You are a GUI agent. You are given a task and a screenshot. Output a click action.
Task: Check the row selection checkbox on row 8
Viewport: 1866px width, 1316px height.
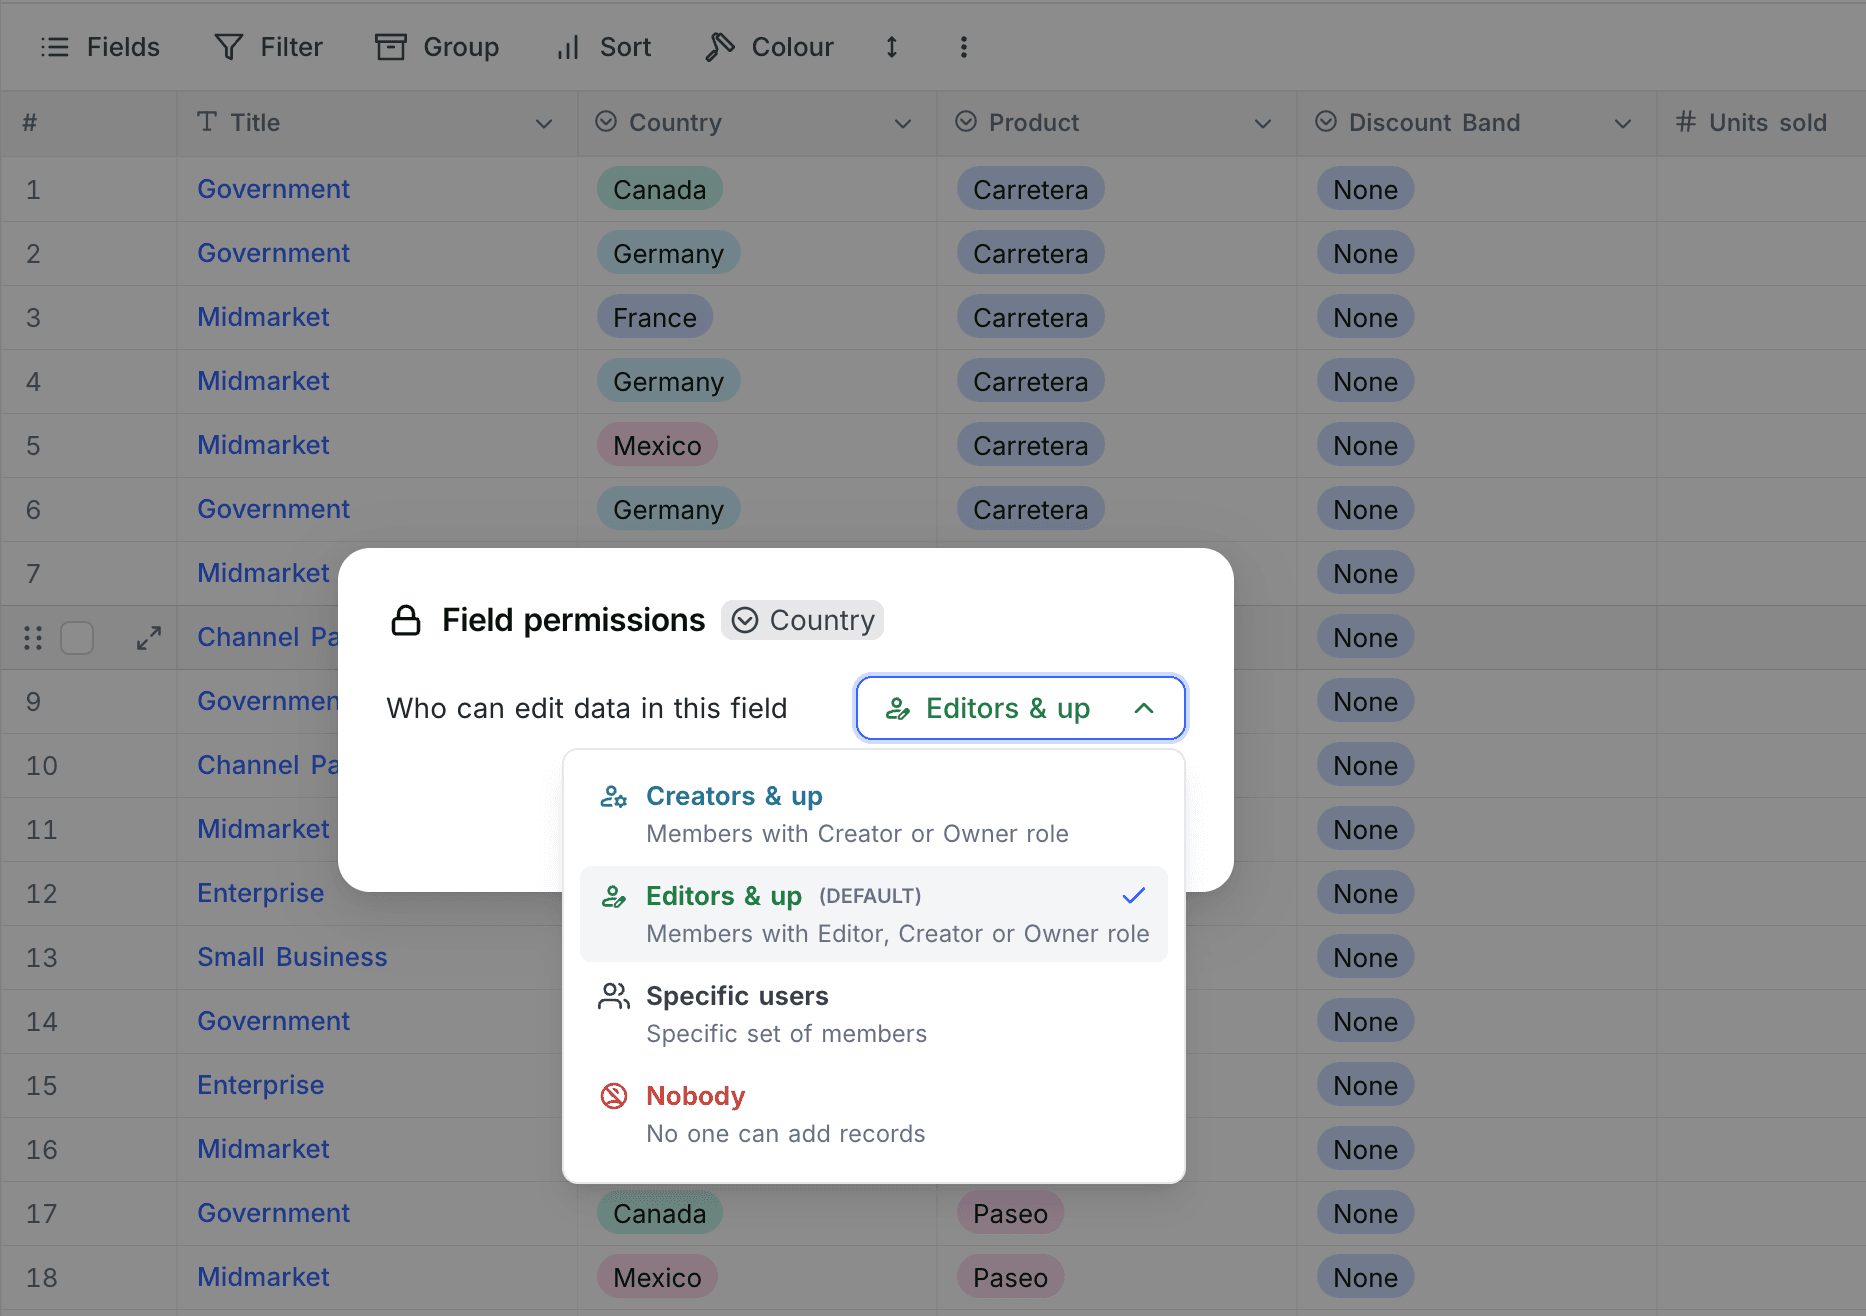[x=77, y=637]
